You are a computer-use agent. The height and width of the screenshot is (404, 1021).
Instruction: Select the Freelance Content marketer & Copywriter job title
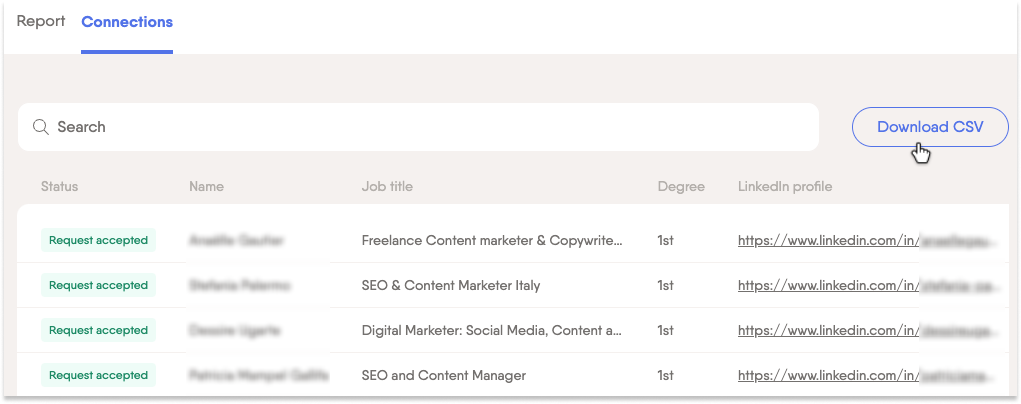tap(492, 240)
